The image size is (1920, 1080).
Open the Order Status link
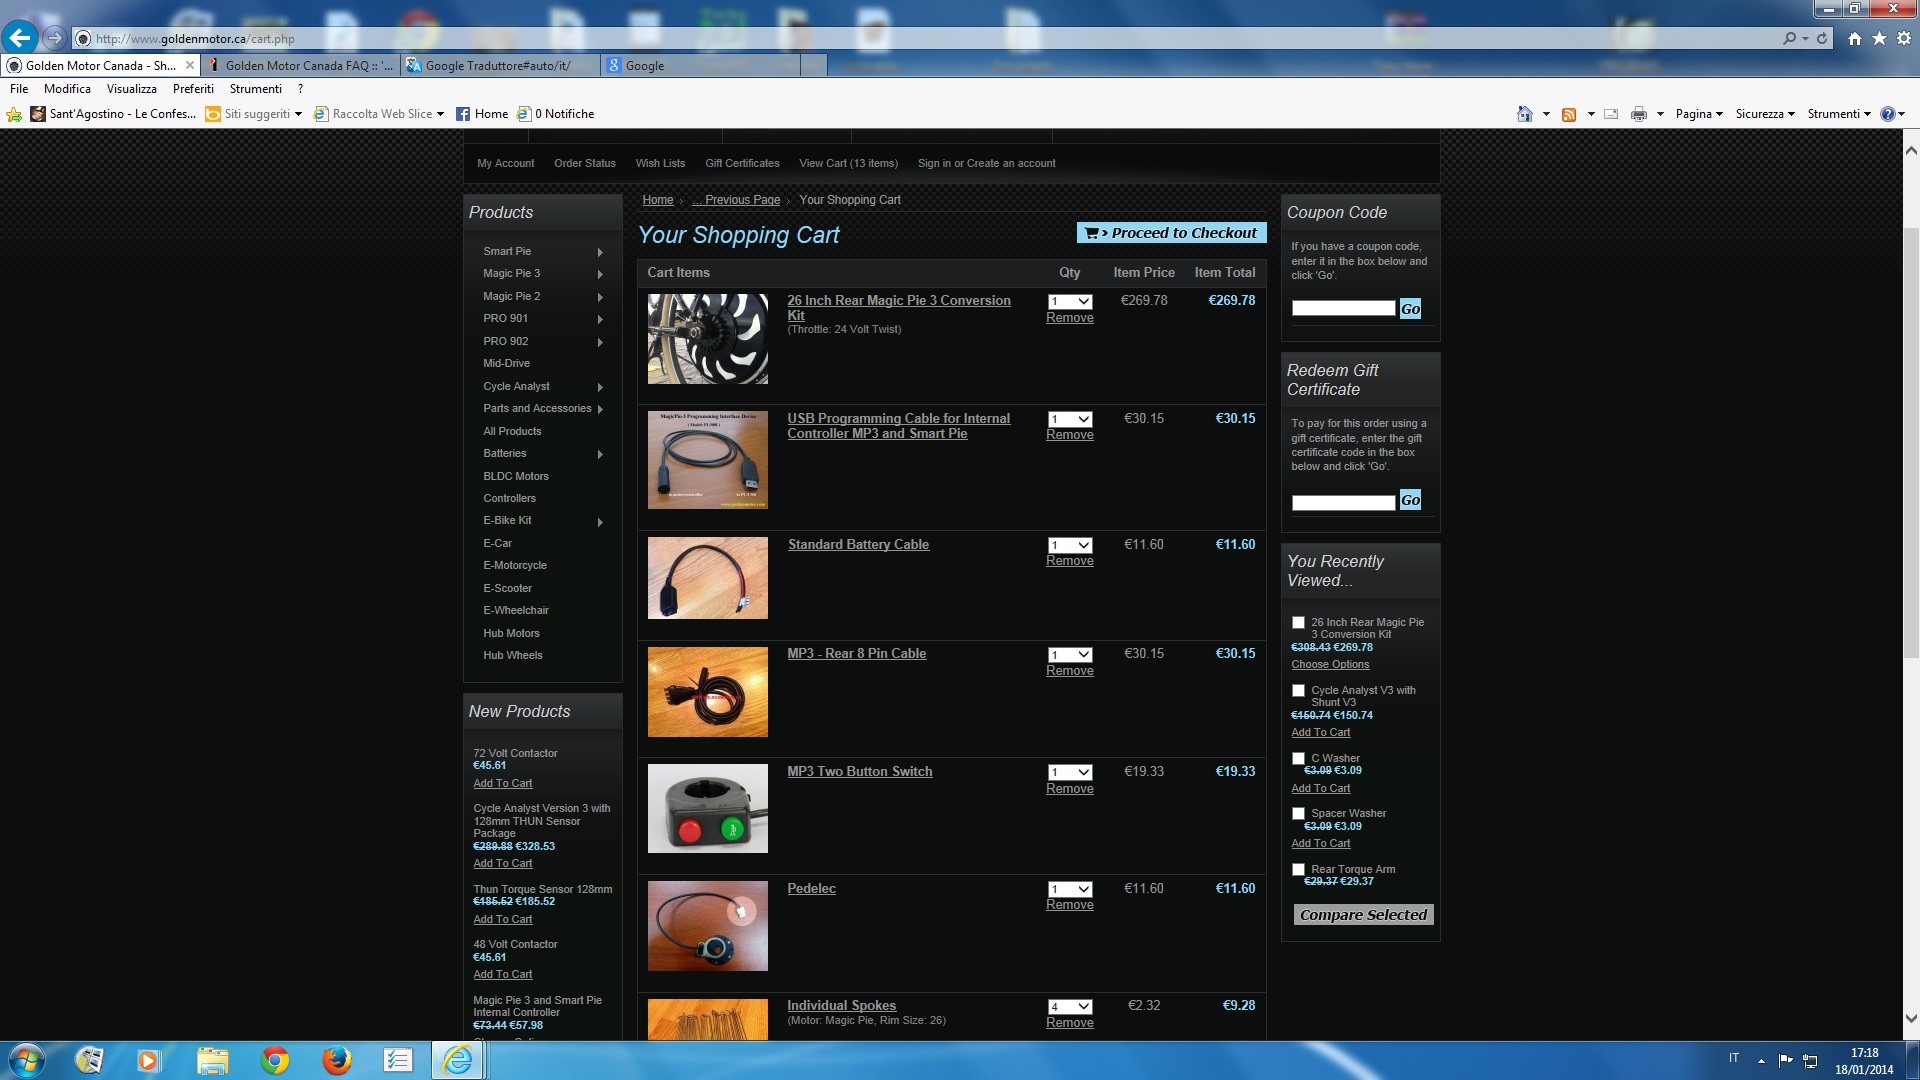click(x=585, y=164)
